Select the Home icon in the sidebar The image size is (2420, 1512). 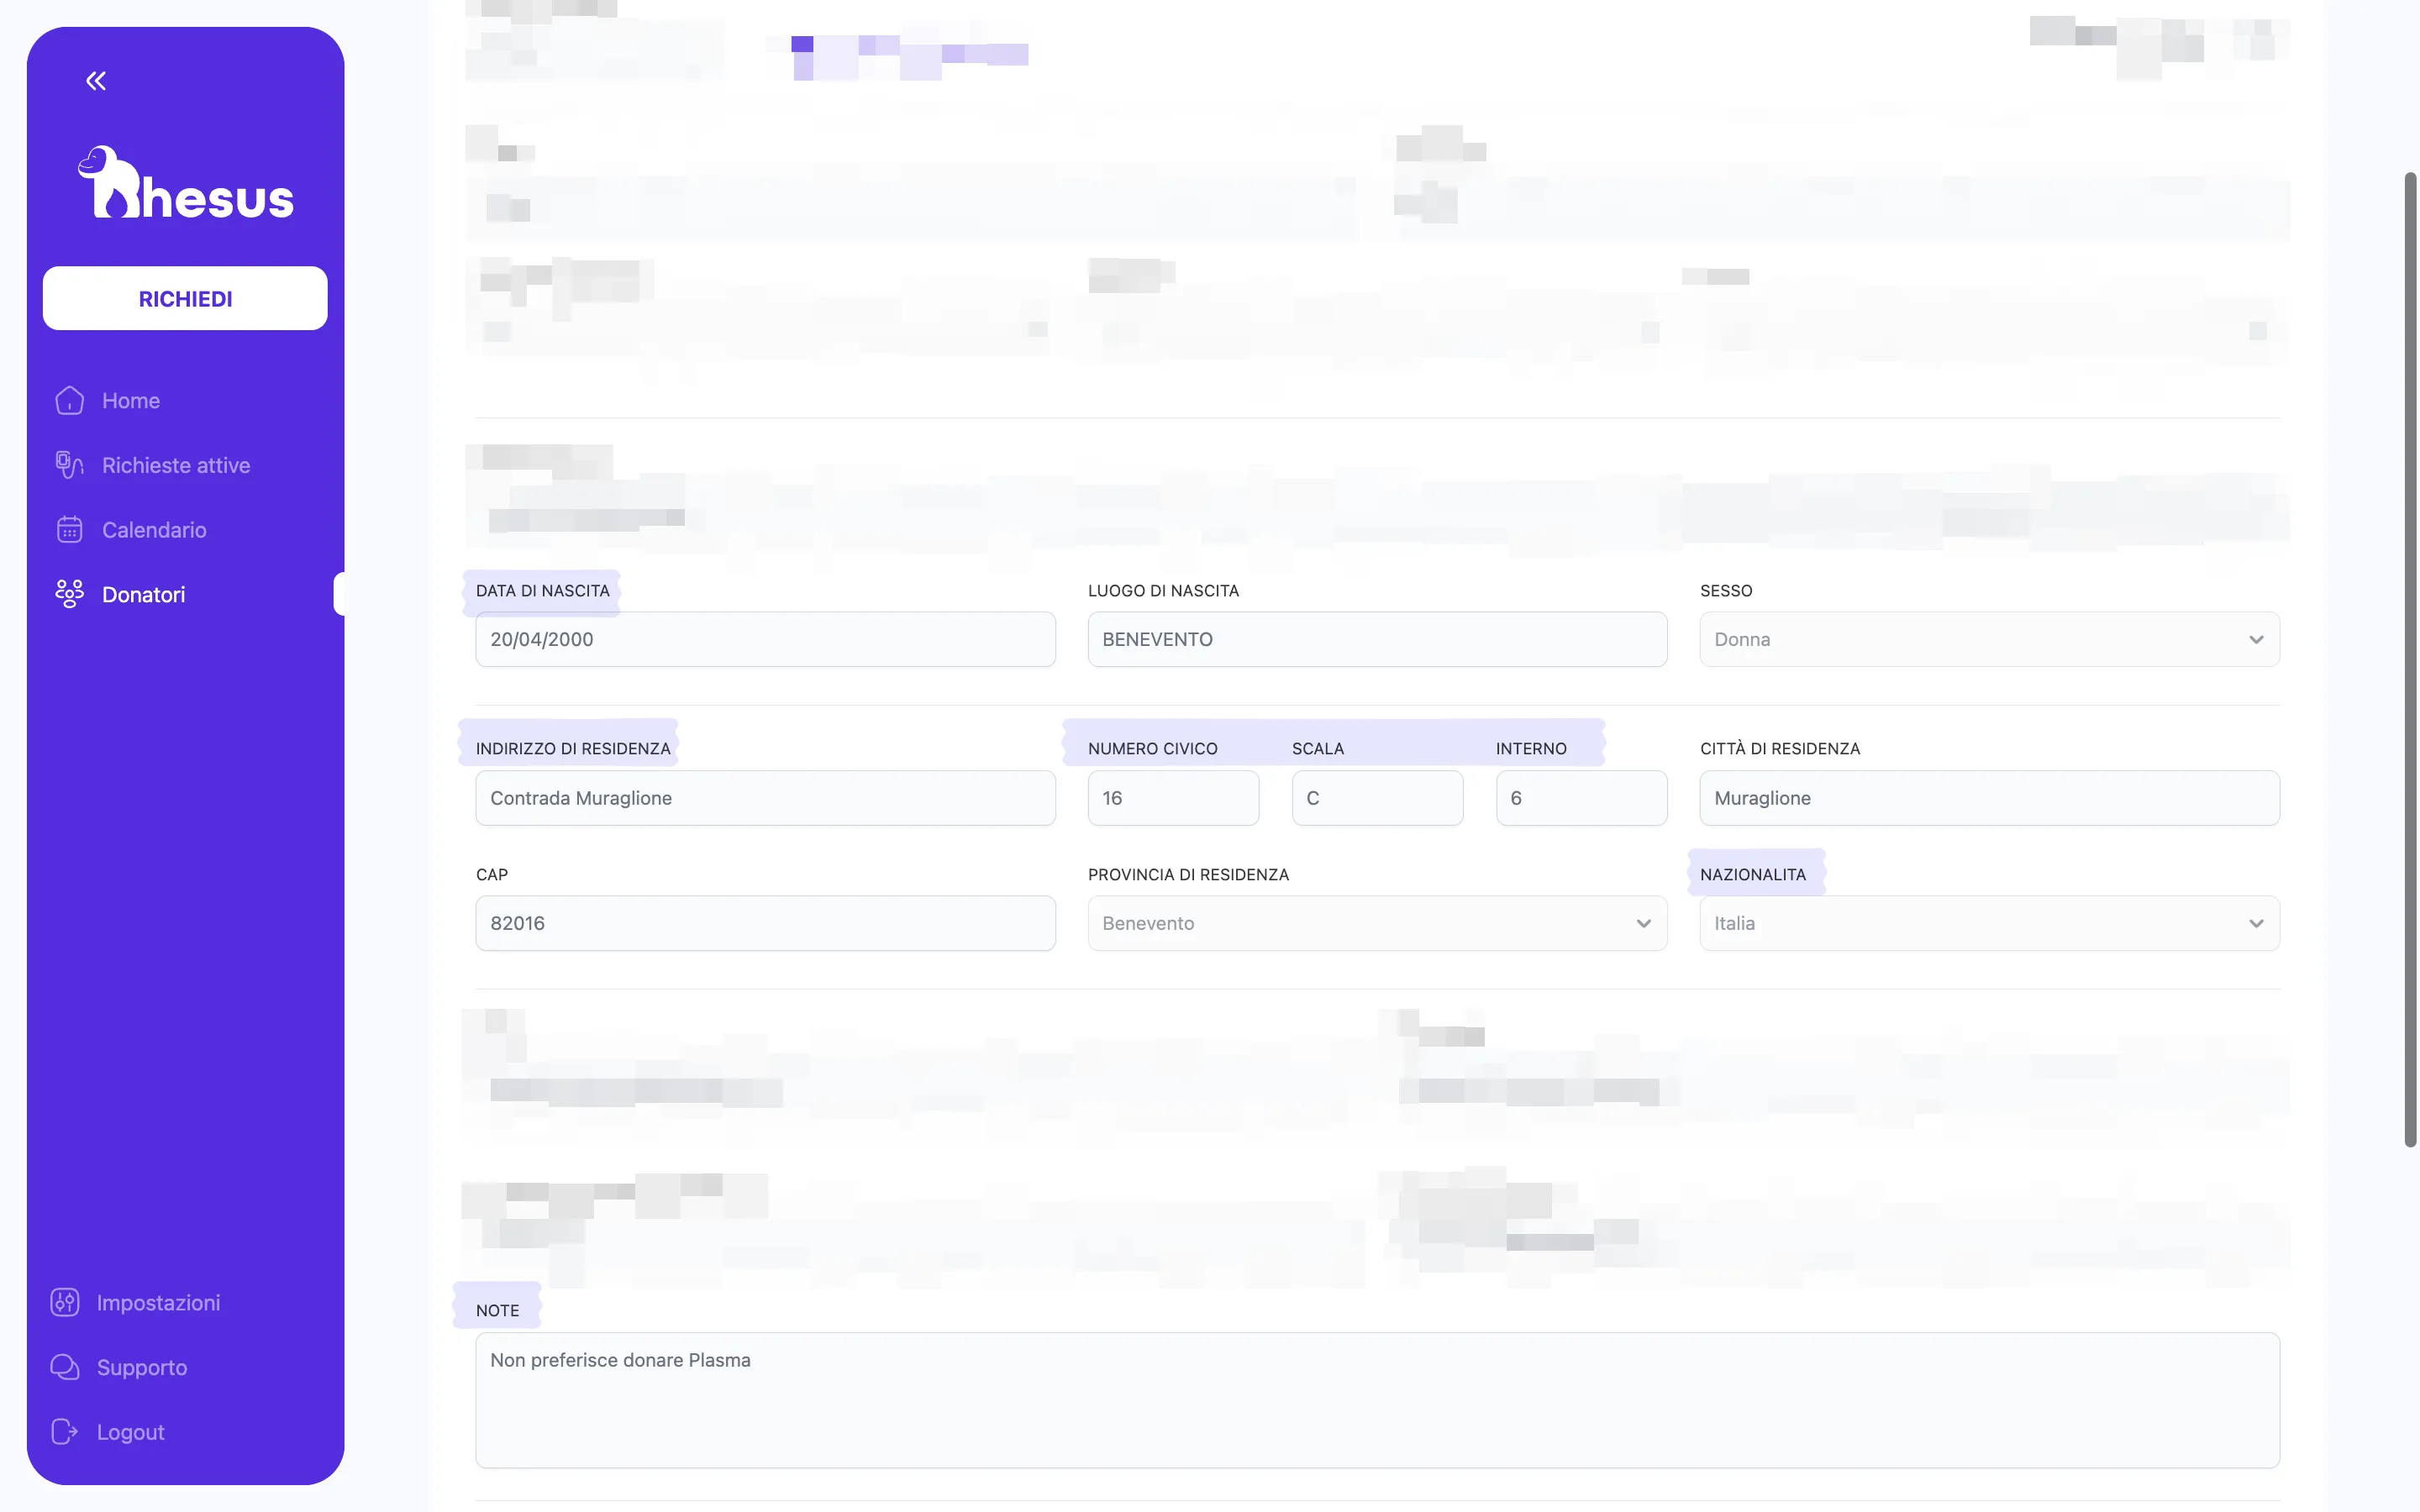click(x=68, y=399)
